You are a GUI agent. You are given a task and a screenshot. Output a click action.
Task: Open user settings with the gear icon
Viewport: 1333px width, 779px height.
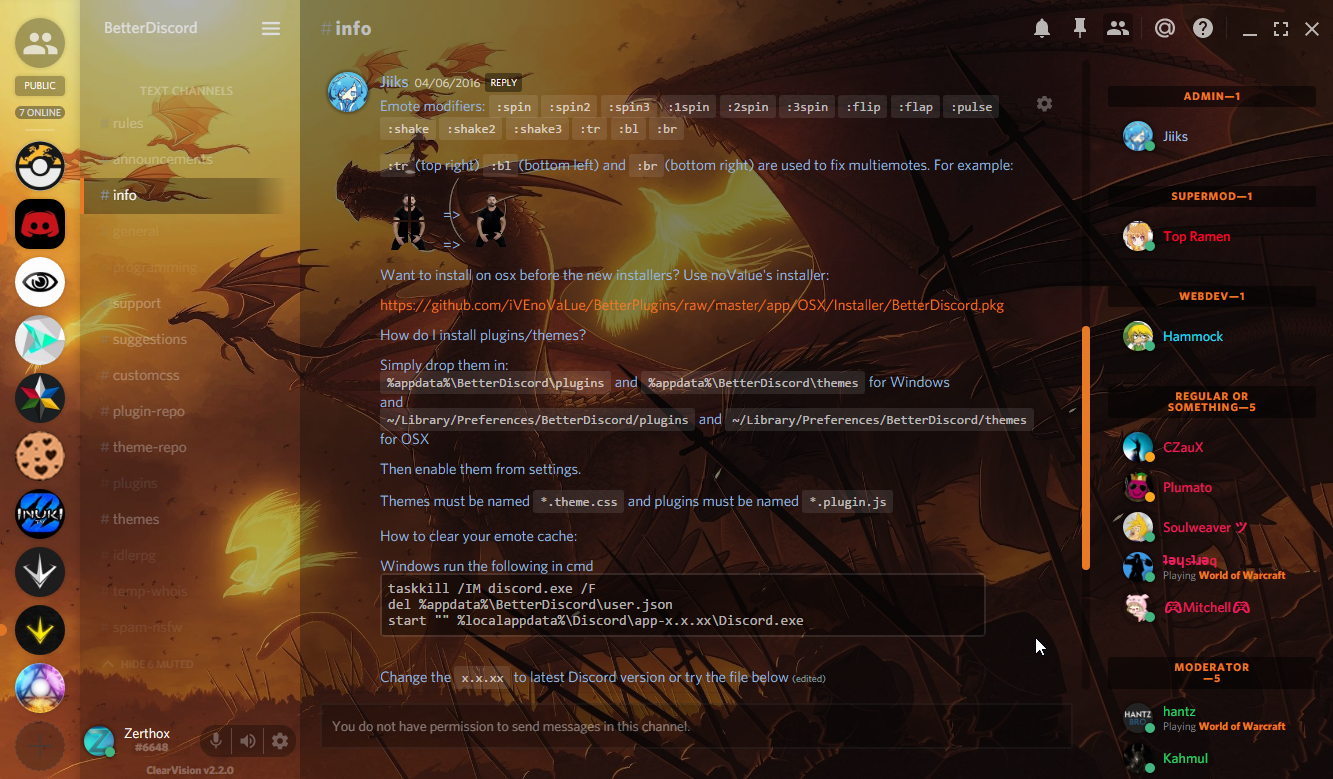pos(280,740)
